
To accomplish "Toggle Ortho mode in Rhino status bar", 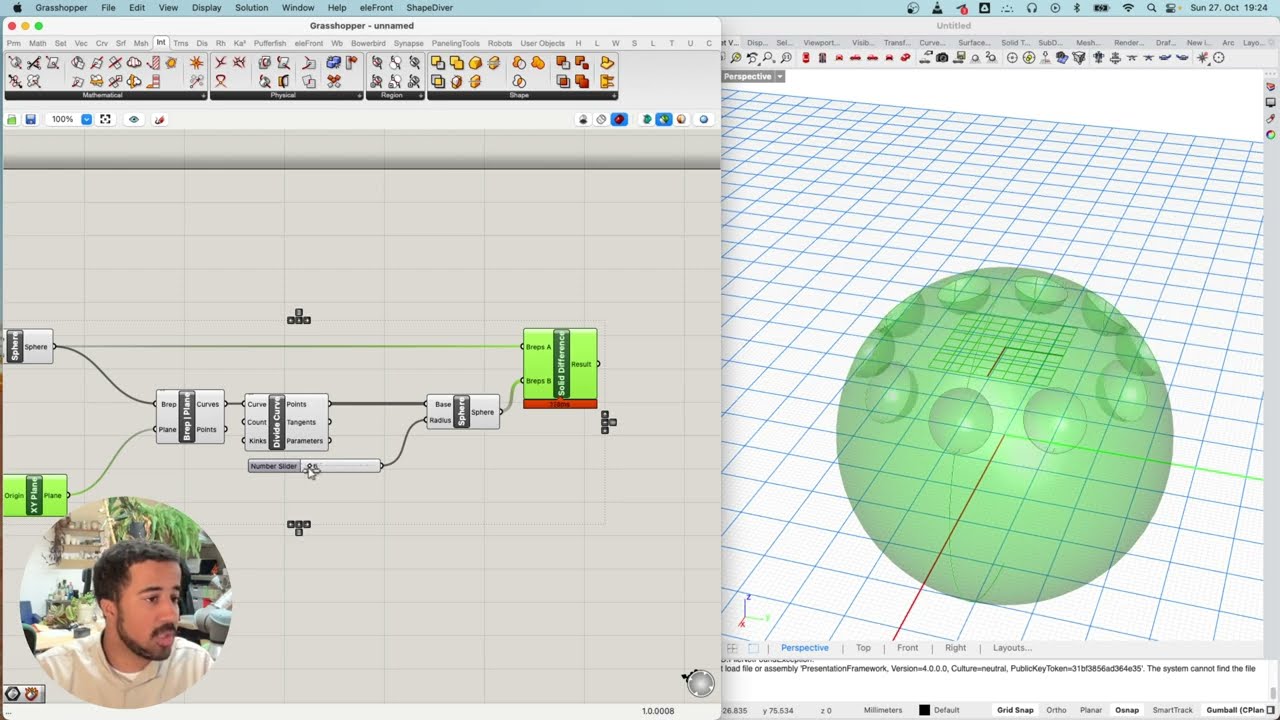I will (x=1056, y=710).
